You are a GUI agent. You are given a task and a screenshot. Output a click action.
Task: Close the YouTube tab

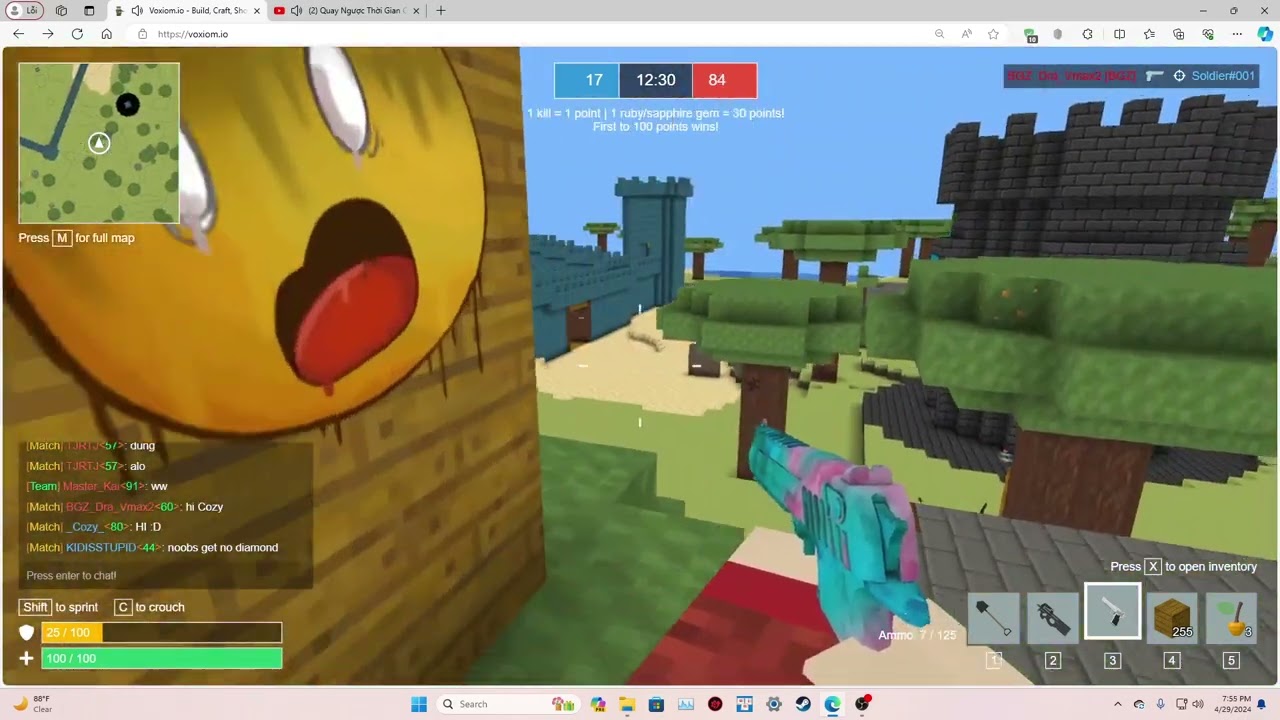(416, 10)
